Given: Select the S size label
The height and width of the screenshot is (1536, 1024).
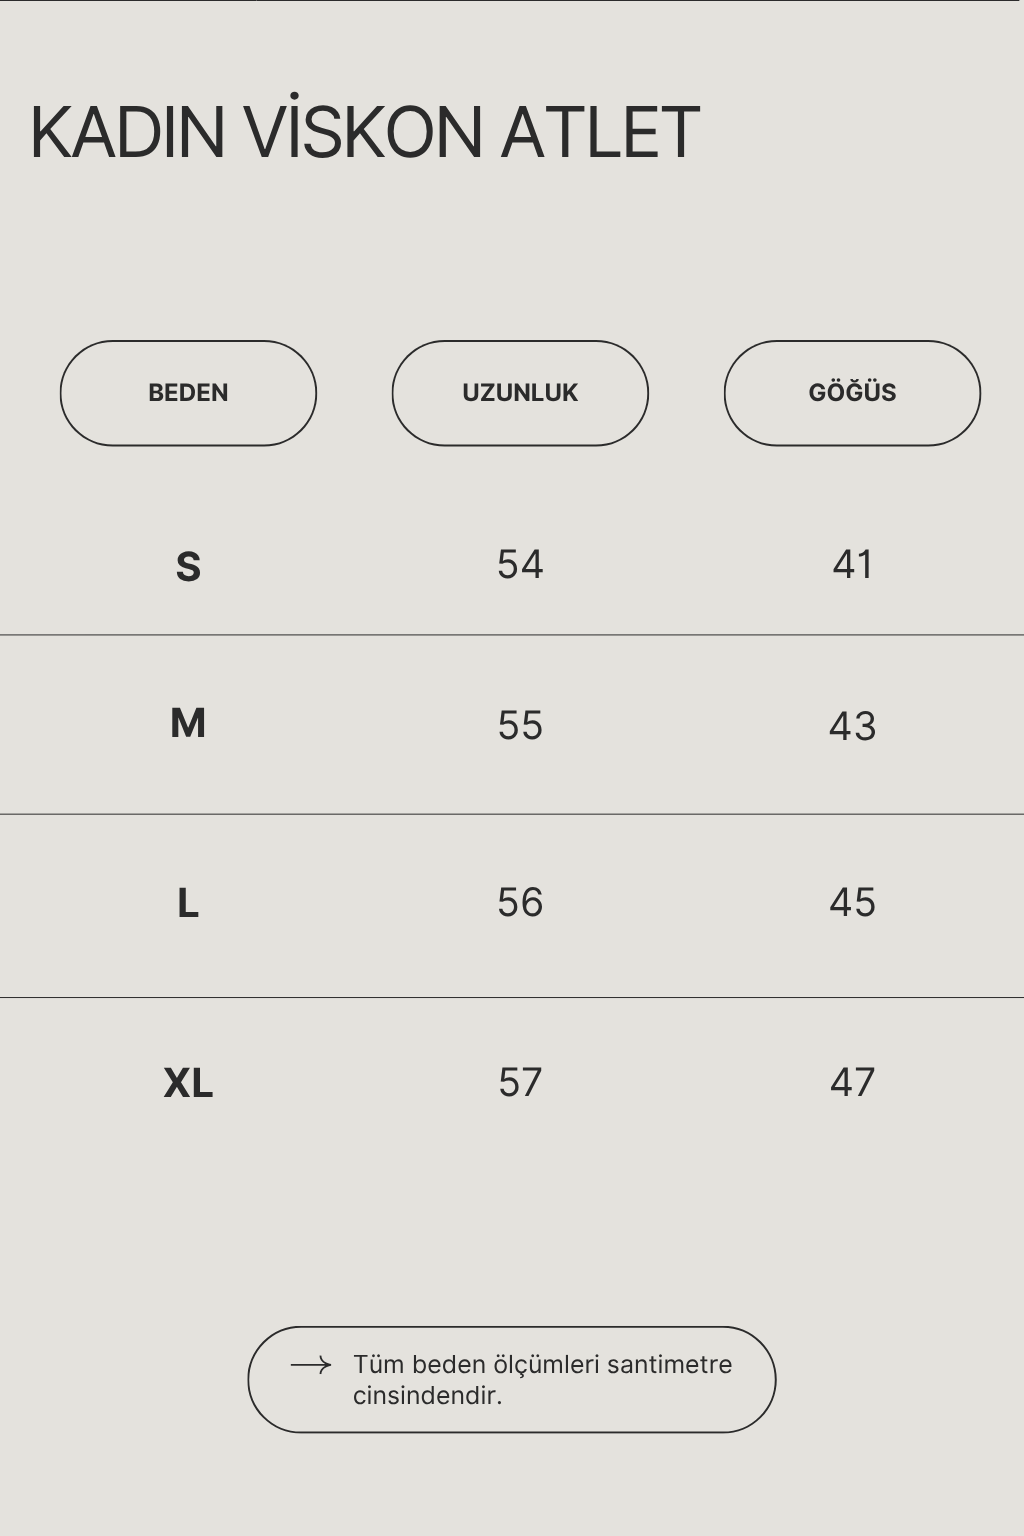Looking at the screenshot, I should 188,567.
